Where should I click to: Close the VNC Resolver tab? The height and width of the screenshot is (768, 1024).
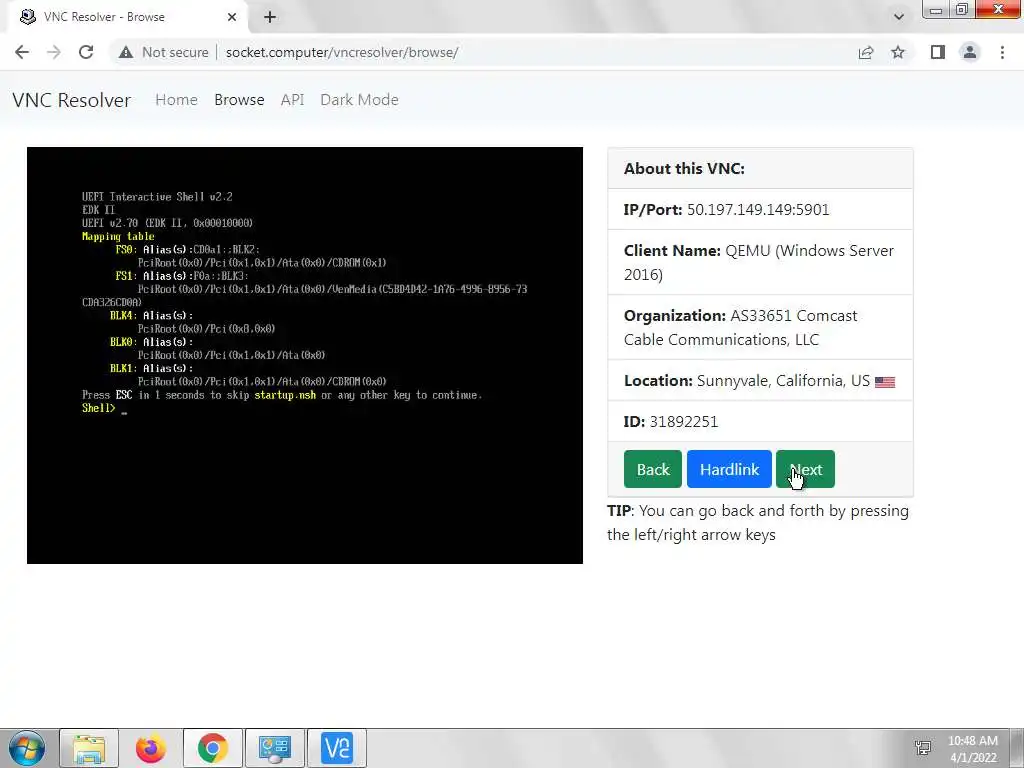[x=232, y=17]
